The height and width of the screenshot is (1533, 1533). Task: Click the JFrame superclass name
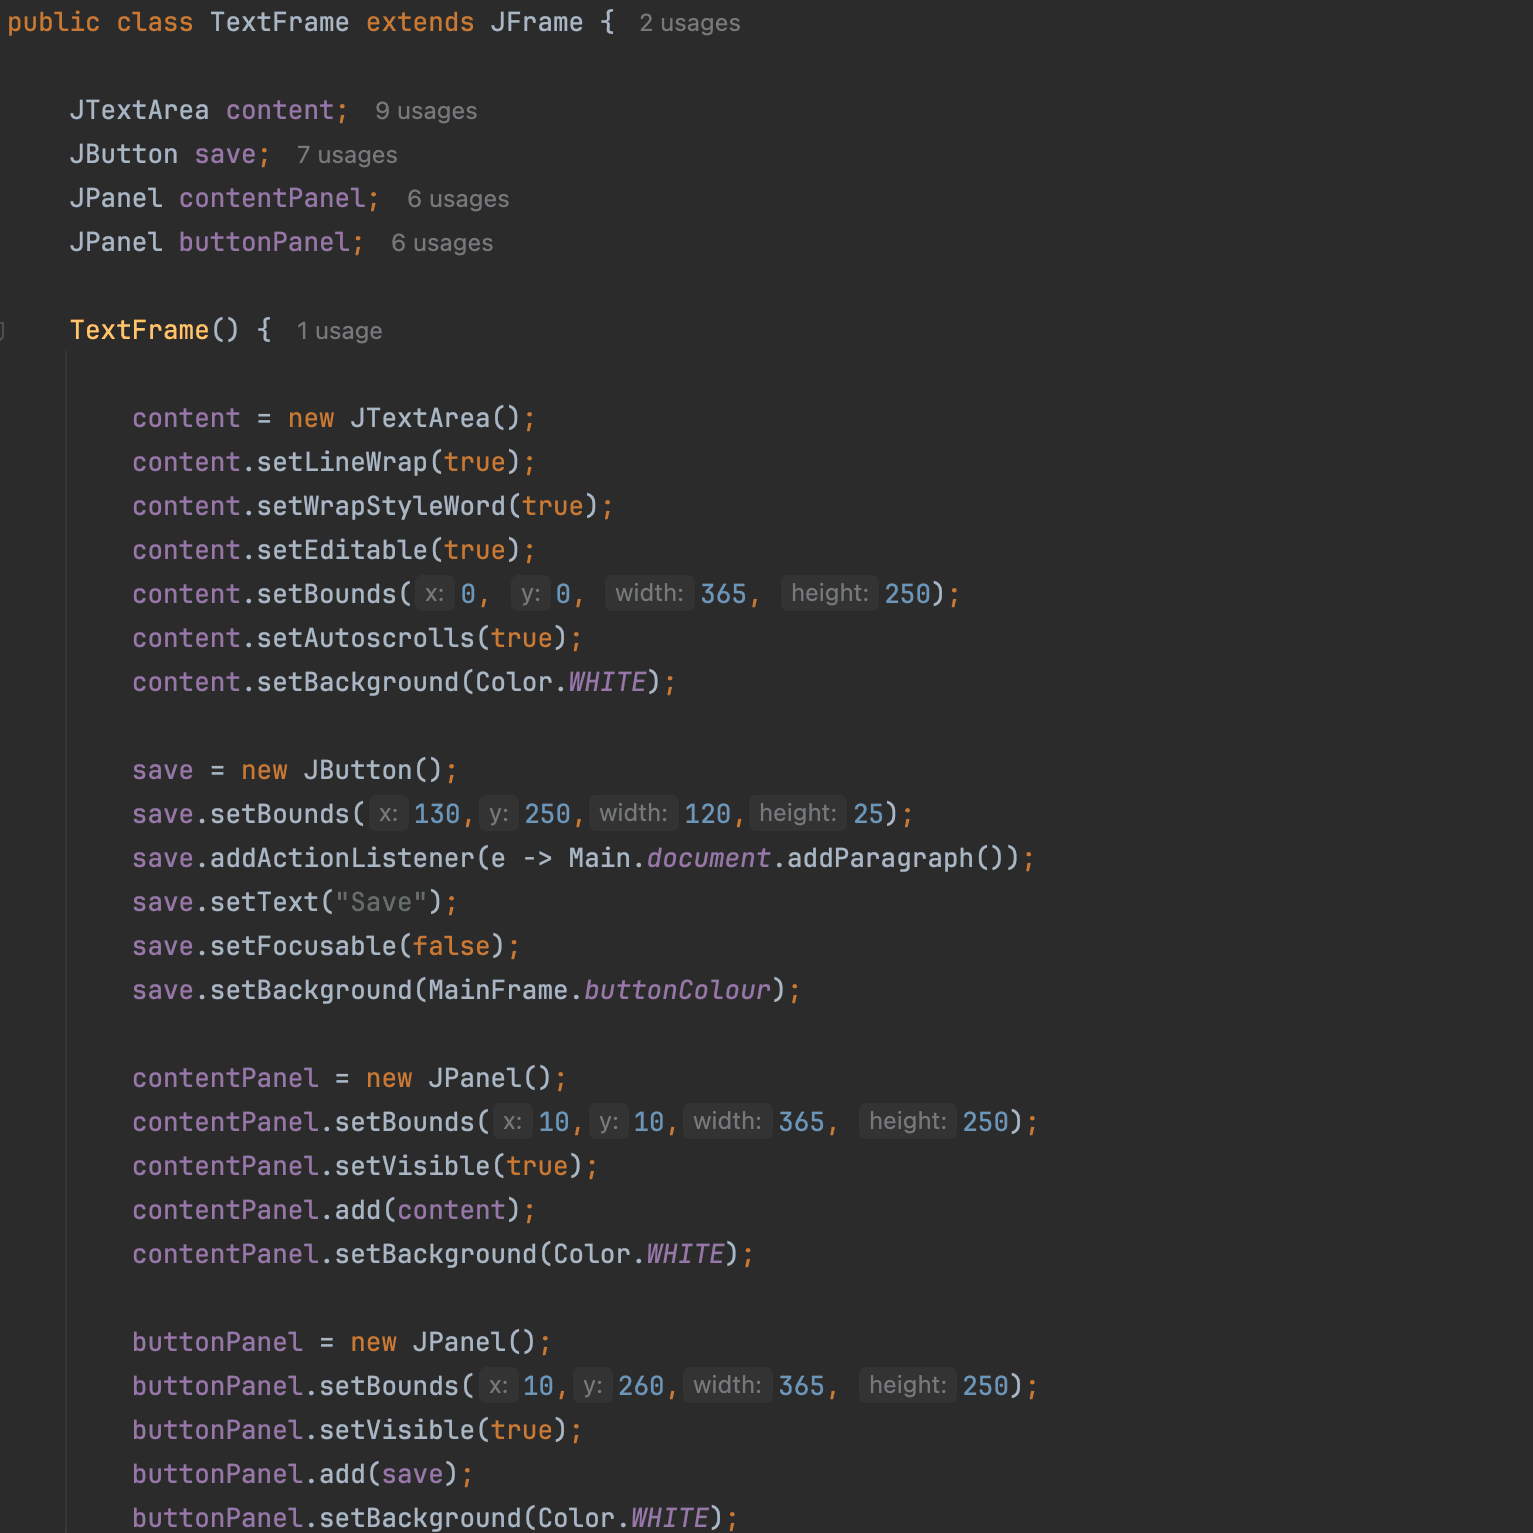click(536, 22)
